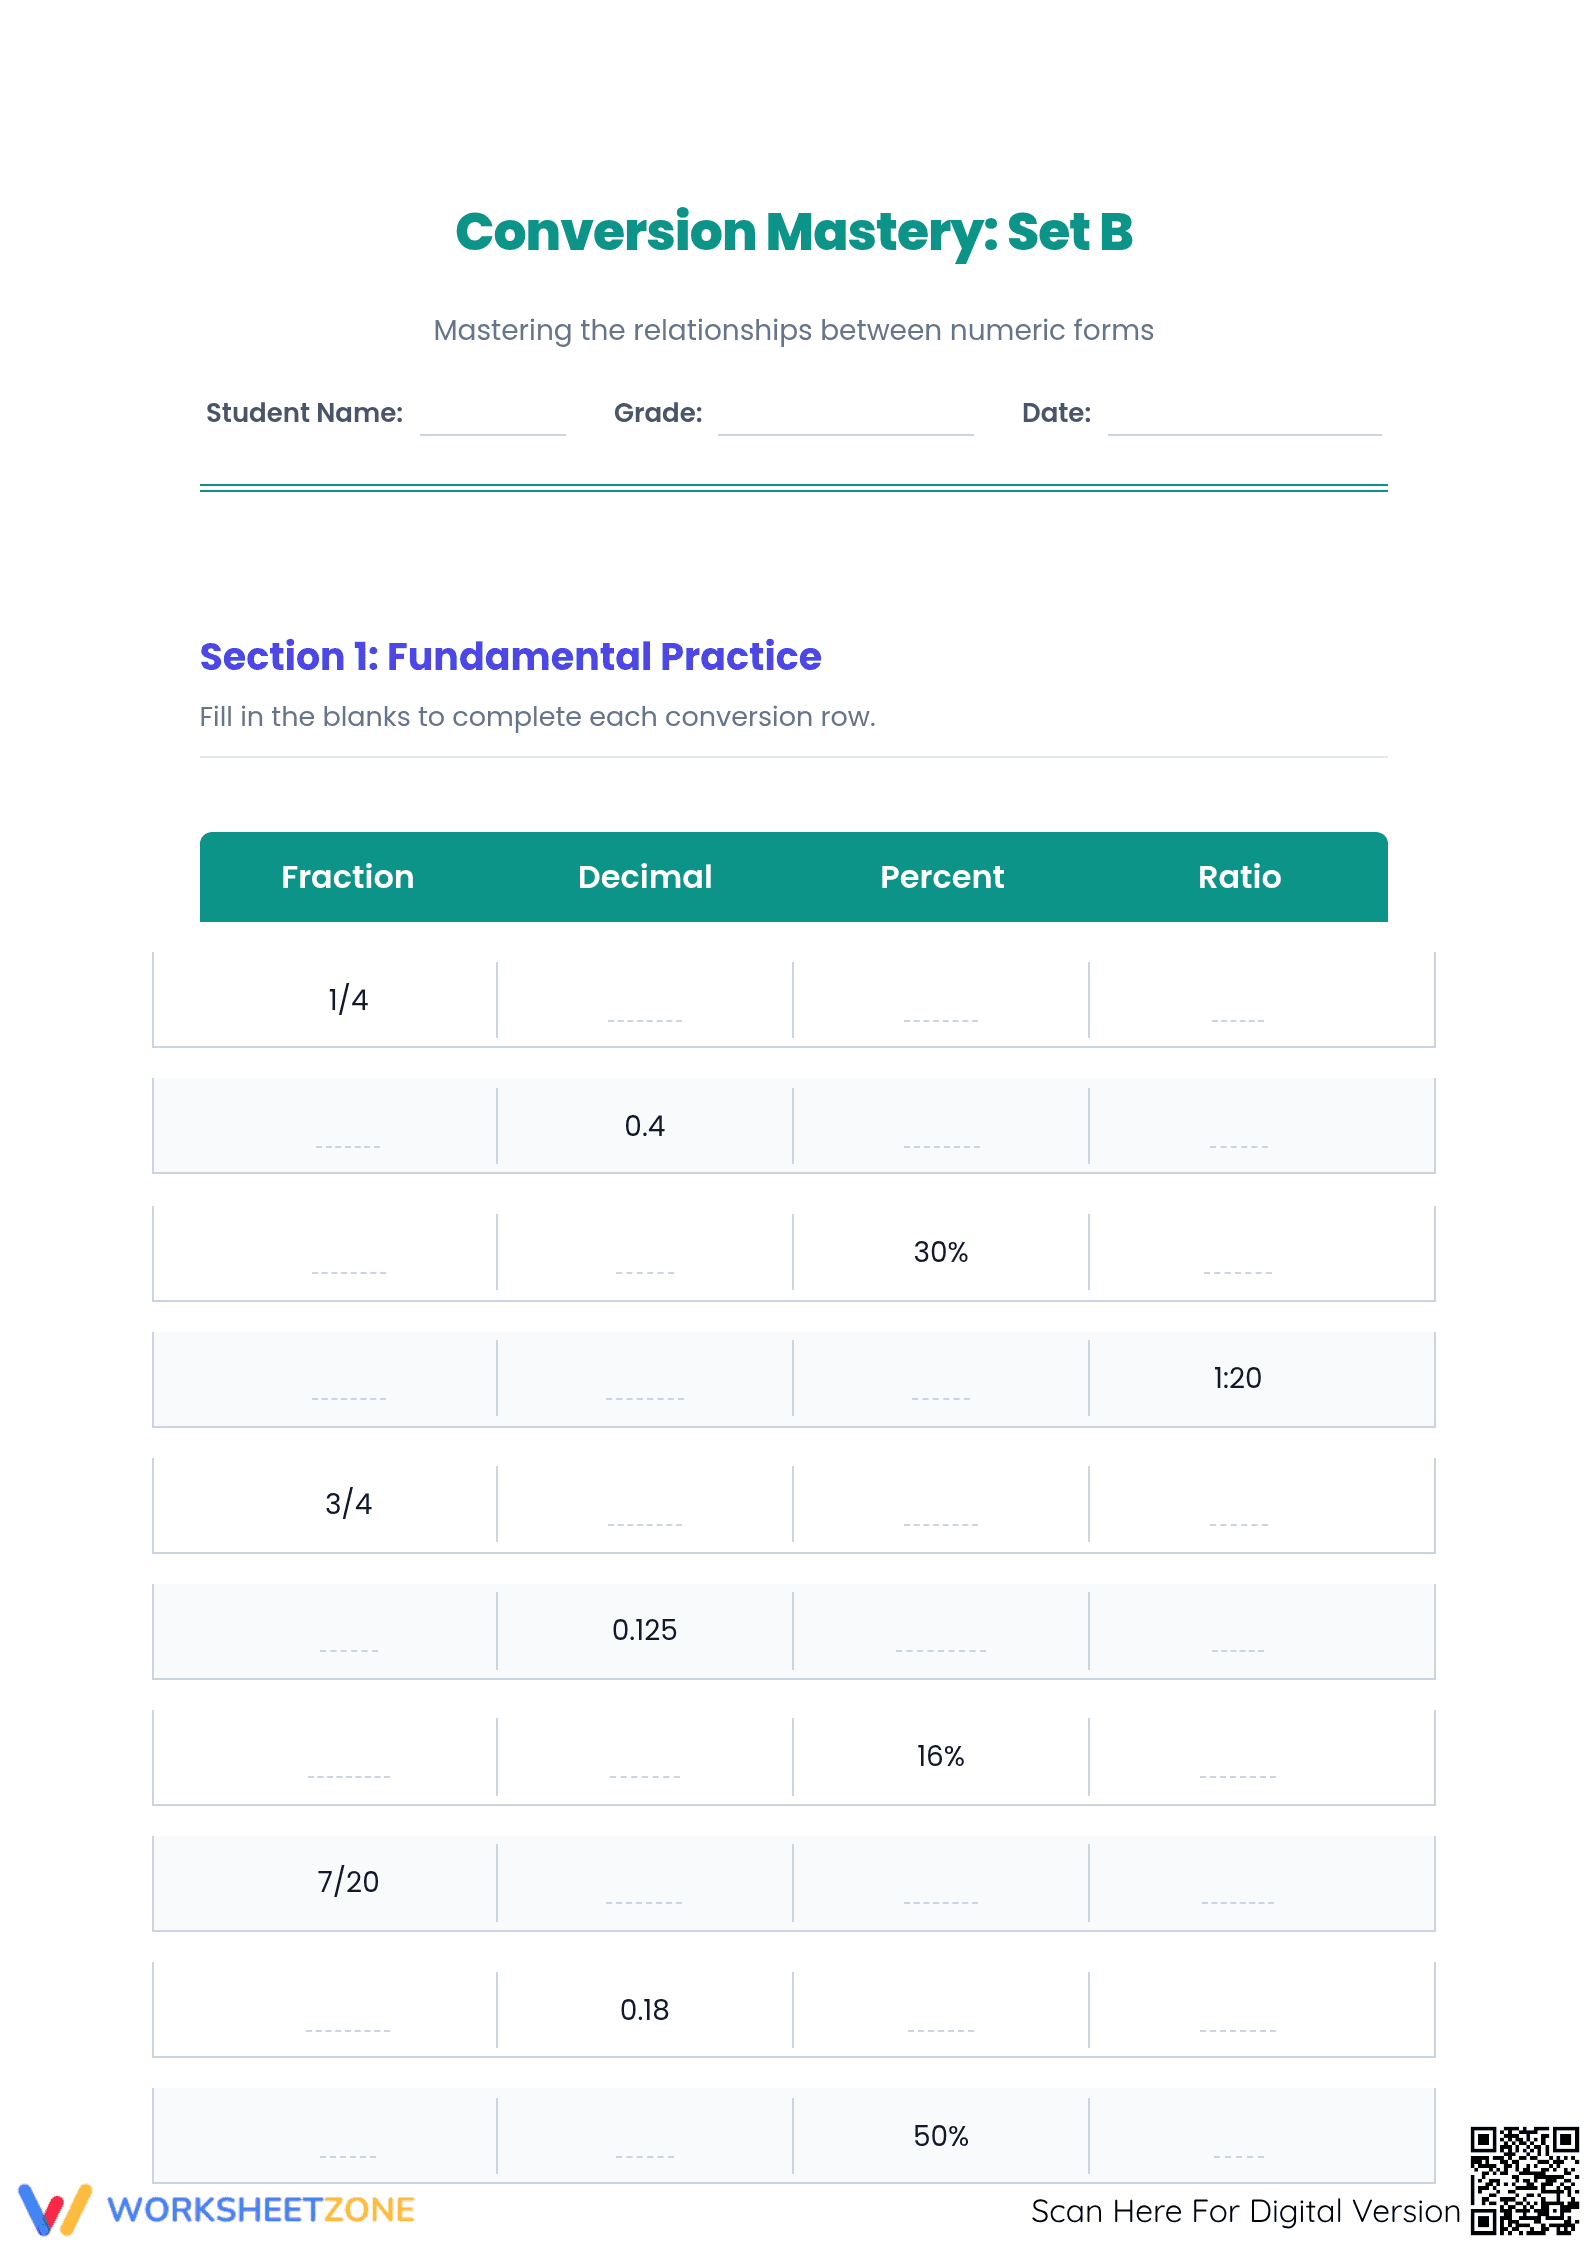
Task: Click the QR code for digital version
Action: (x=1523, y=2180)
